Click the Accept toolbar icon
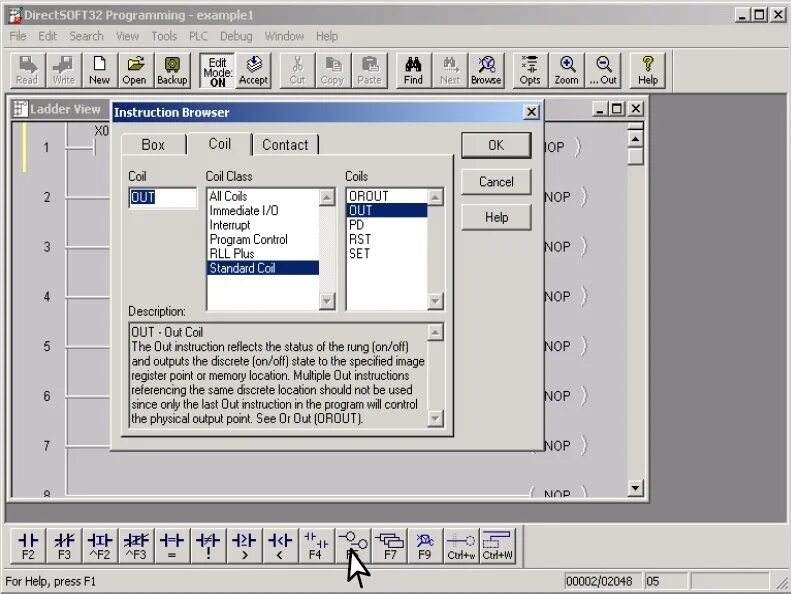 click(x=253, y=71)
